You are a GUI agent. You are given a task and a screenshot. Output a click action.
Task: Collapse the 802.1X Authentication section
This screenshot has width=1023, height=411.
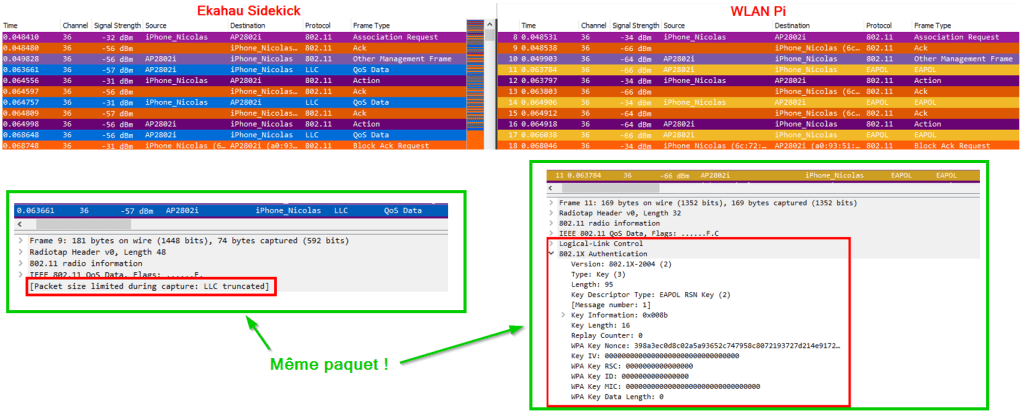coord(551,254)
